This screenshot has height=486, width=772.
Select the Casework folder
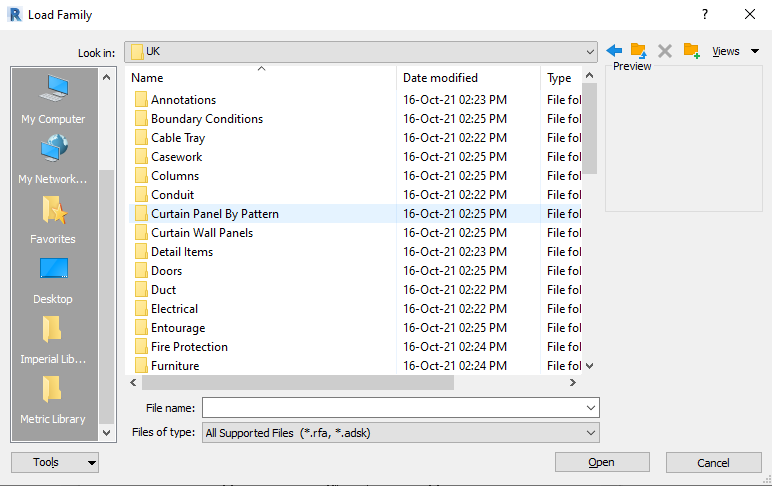pos(176,157)
